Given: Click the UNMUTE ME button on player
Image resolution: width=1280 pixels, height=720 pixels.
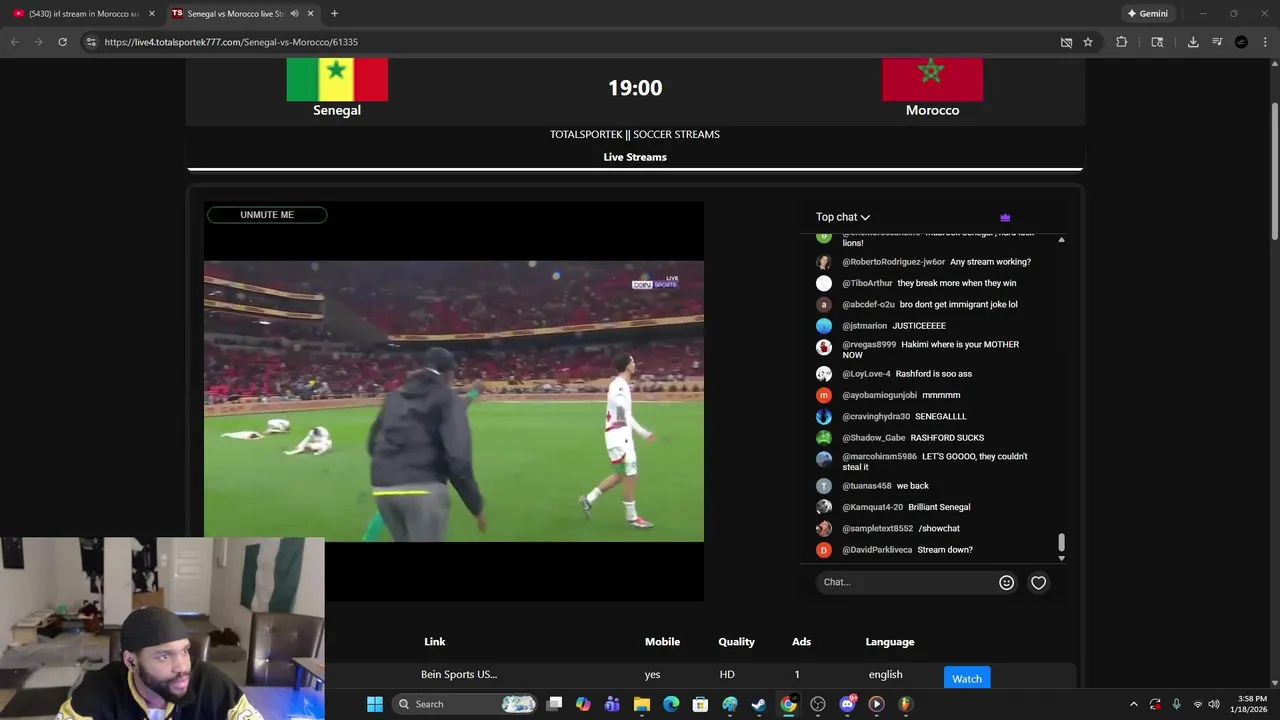Looking at the screenshot, I should point(267,215).
